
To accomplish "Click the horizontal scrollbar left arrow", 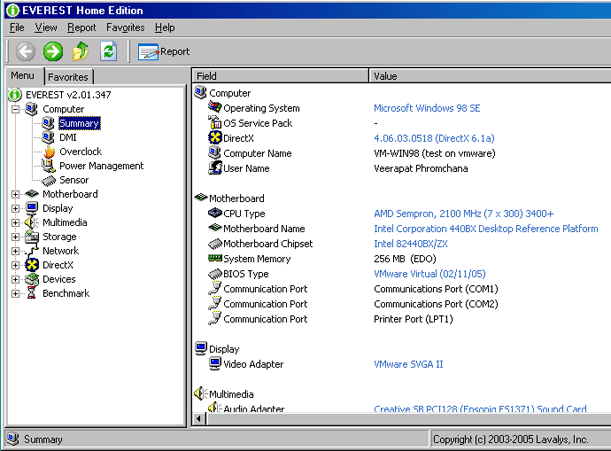I will 199,419.
